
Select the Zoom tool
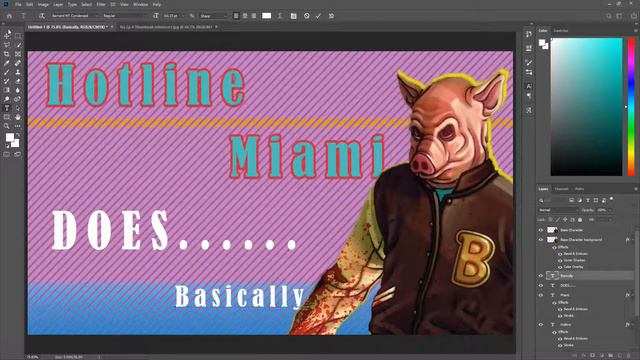(x=7, y=126)
